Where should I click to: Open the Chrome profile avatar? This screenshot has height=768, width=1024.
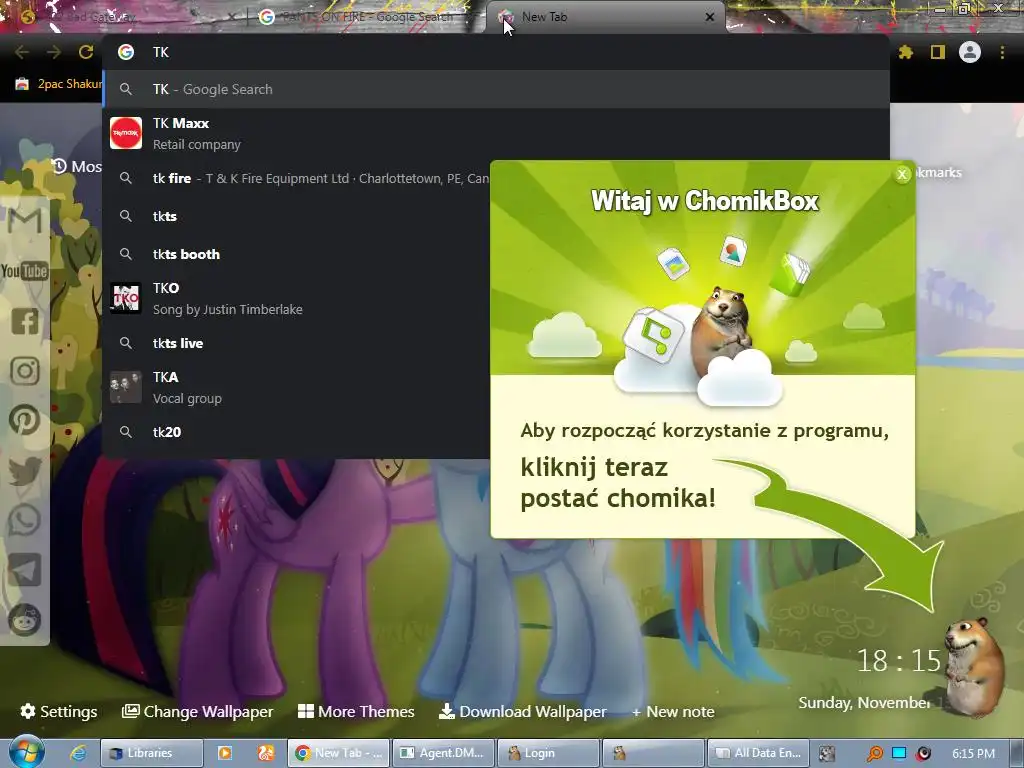point(970,52)
